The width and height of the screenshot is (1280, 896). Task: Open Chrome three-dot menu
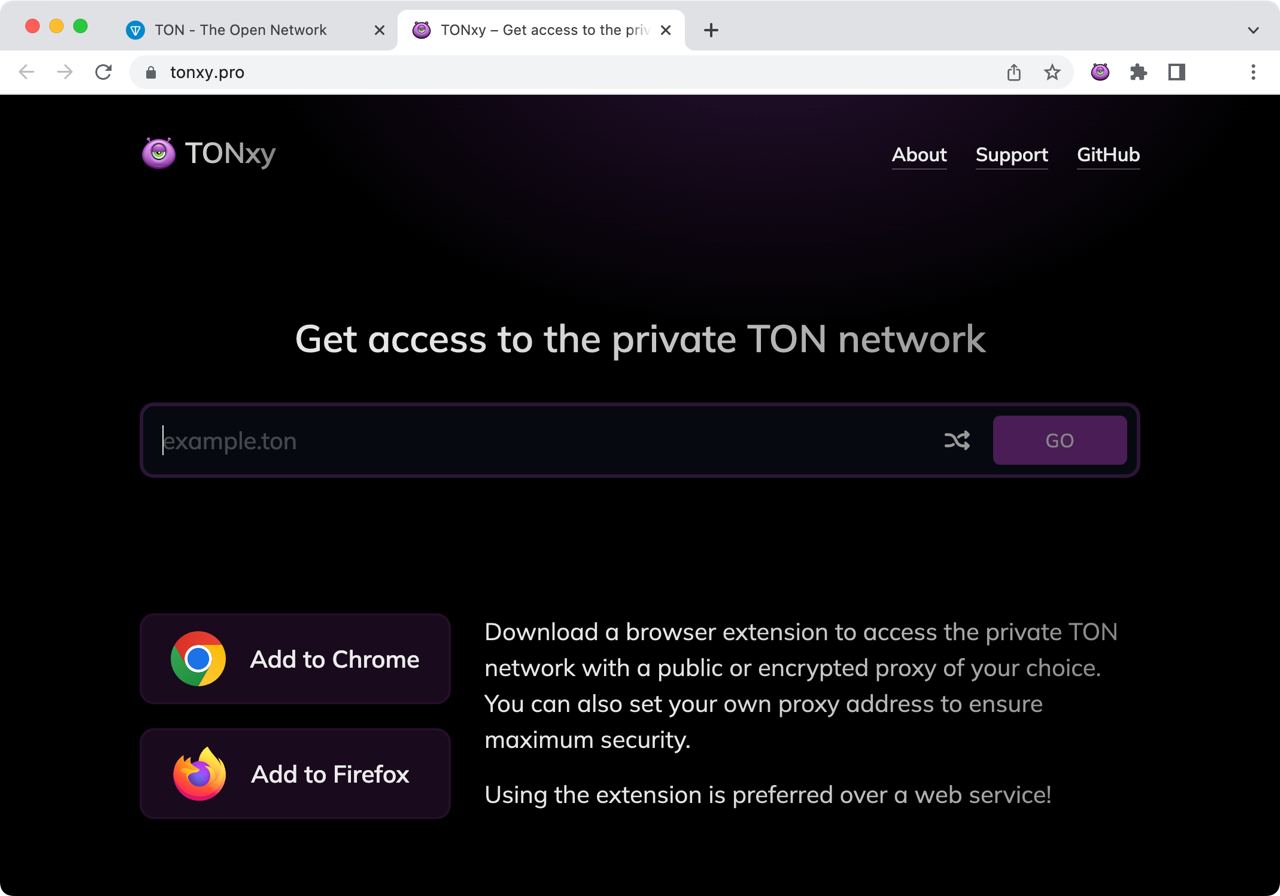(1253, 72)
